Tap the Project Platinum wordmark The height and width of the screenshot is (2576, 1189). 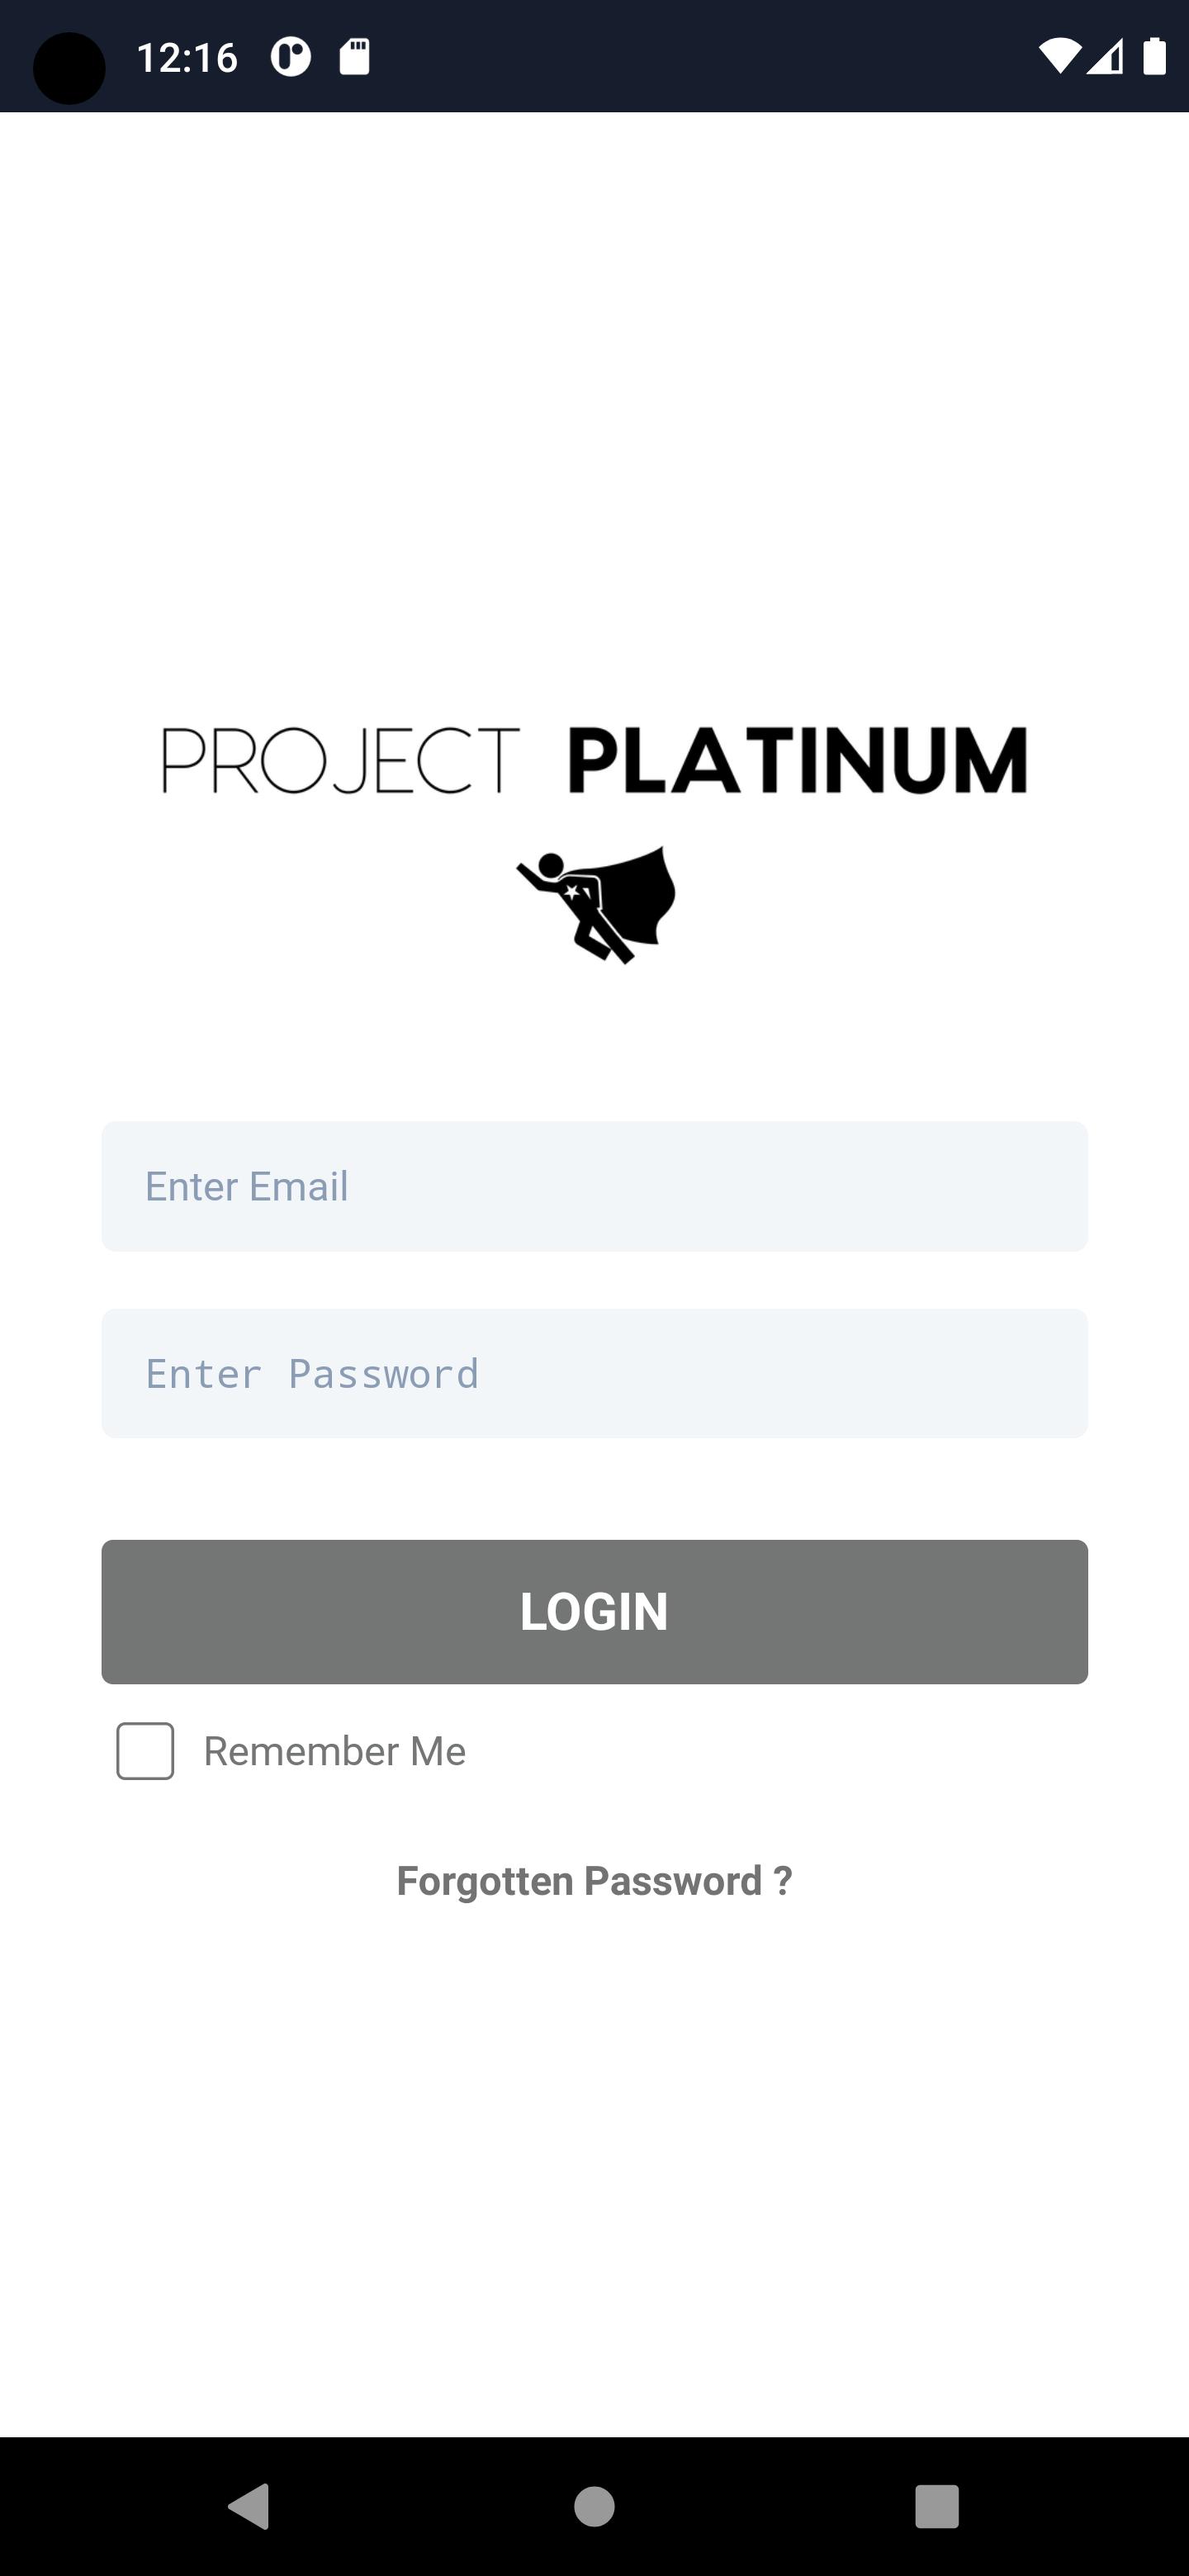pyautogui.click(x=595, y=760)
